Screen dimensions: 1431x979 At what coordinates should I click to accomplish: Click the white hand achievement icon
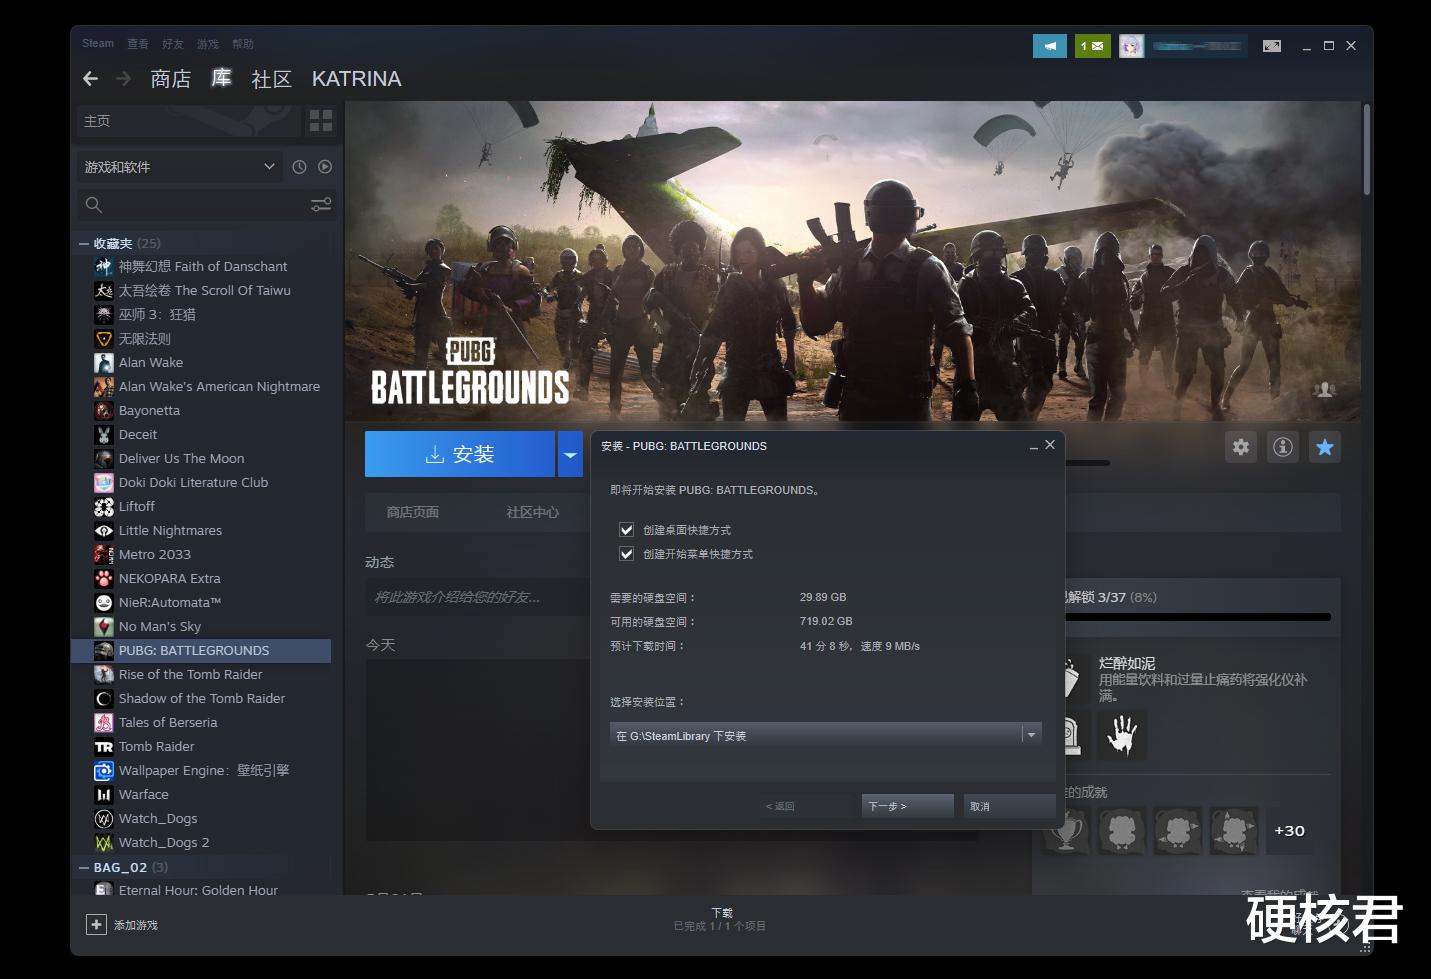(1122, 735)
